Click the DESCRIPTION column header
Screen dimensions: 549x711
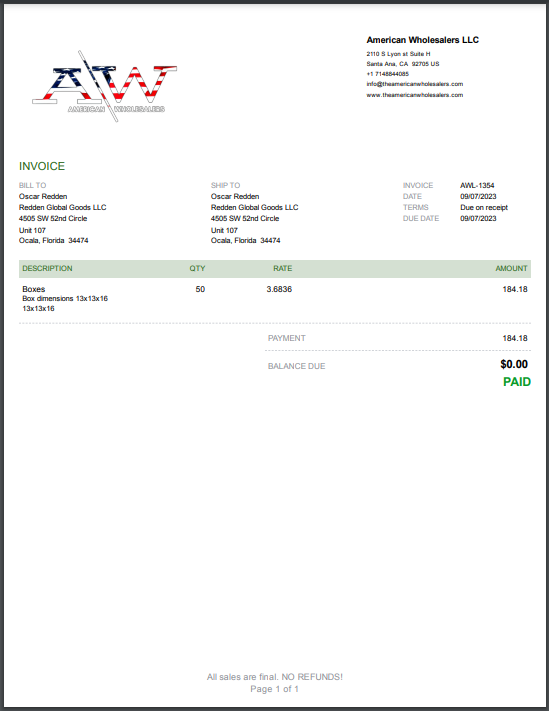(47, 268)
